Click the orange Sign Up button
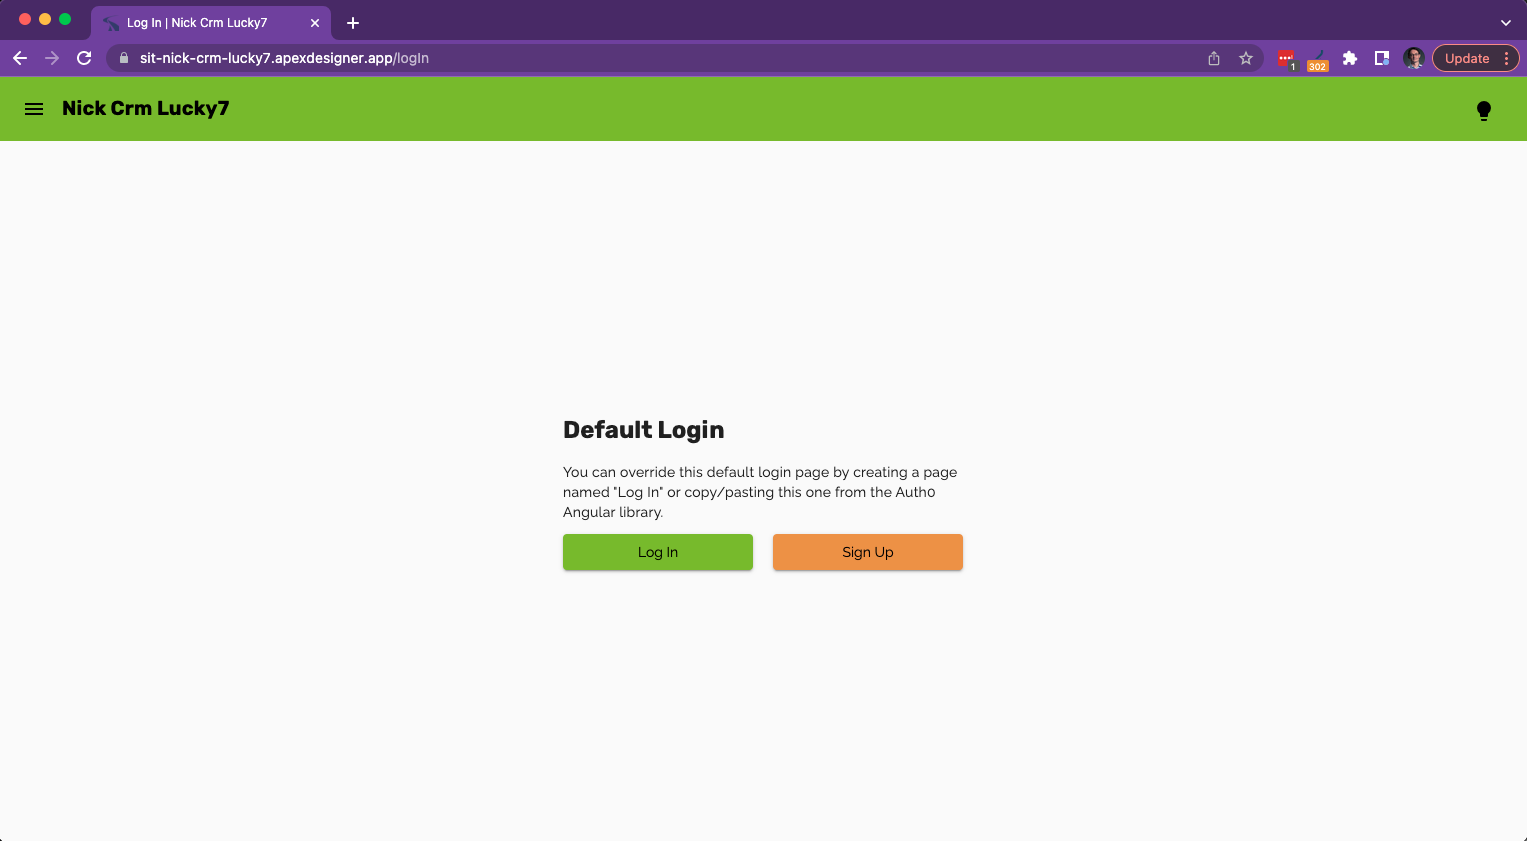Image resolution: width=1527 pixels, height=841 pixels. point(868,552)
